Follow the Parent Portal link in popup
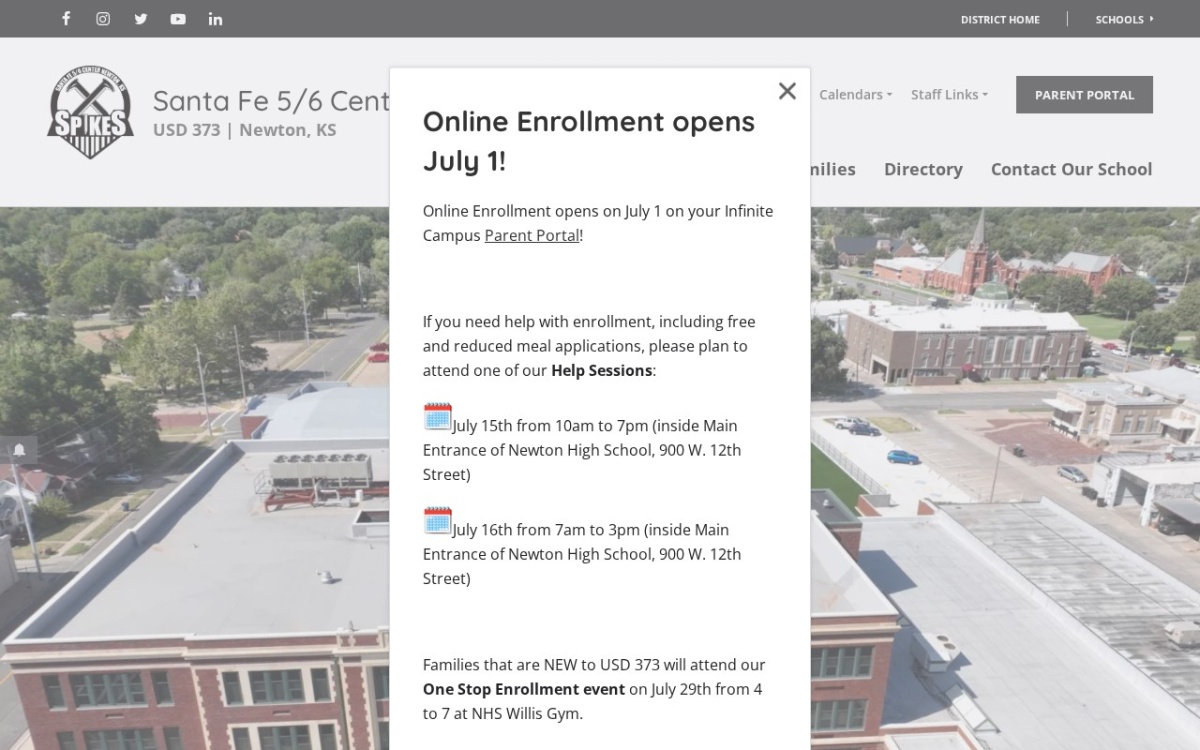1200x750 pixels. tap(531, 235)
